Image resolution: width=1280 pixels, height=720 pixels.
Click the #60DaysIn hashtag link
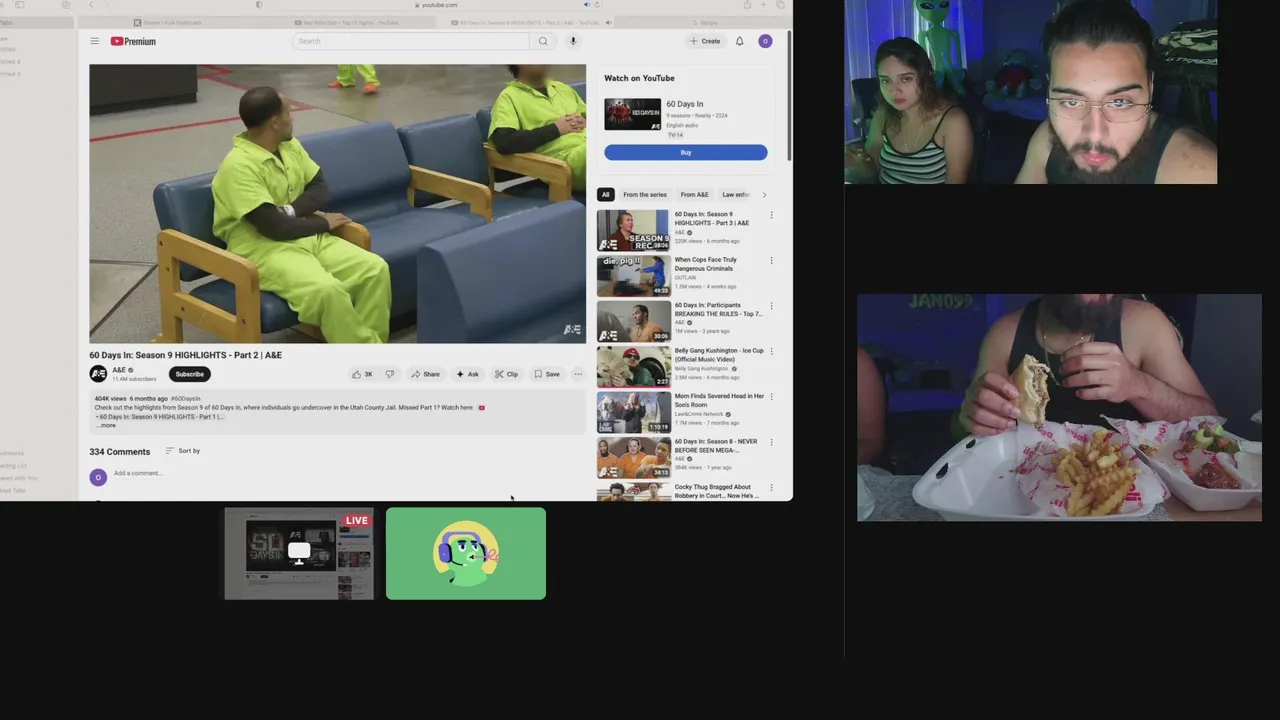185,398
